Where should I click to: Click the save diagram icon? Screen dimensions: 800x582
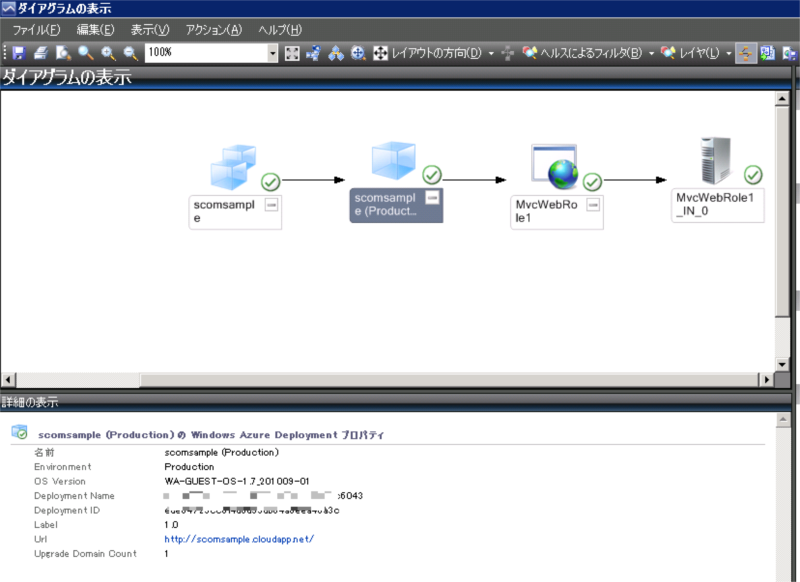pos(18,52)
